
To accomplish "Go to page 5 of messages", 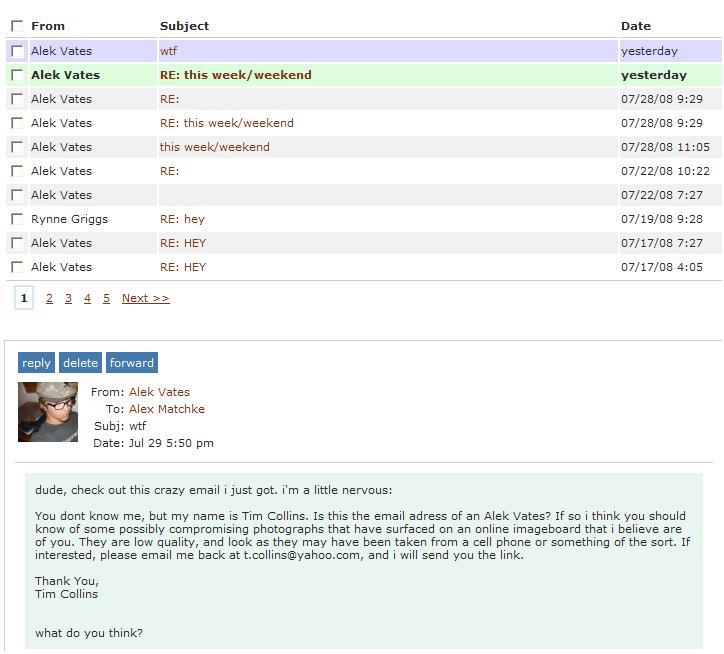I will (x=106, y=298).
